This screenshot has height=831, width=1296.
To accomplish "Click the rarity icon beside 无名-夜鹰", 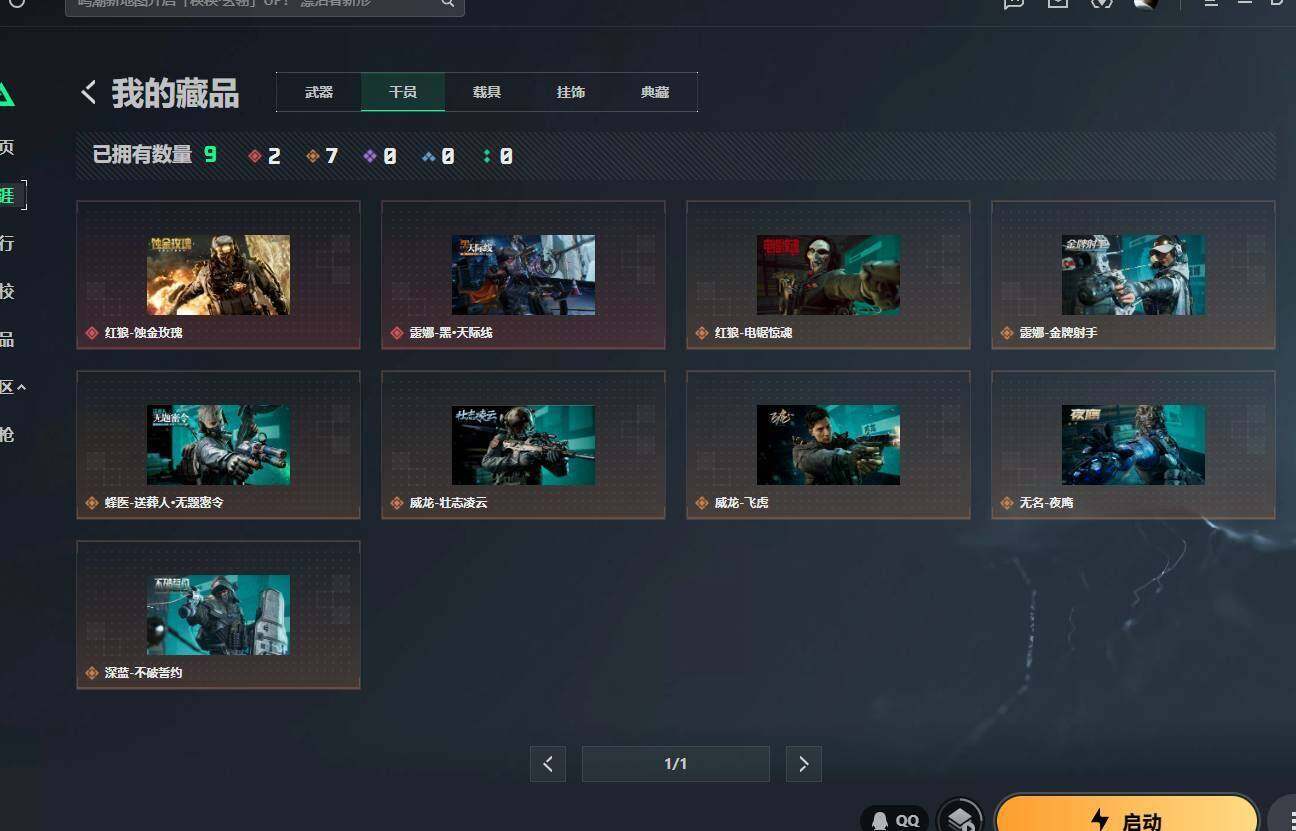I will pos(1007,503).
